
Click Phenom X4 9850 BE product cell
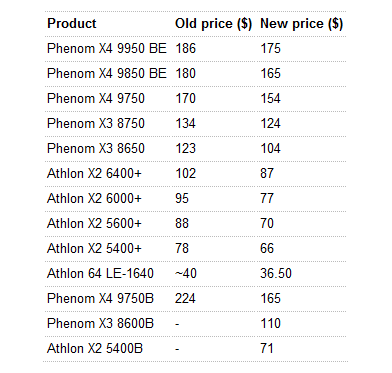[107, 74]
